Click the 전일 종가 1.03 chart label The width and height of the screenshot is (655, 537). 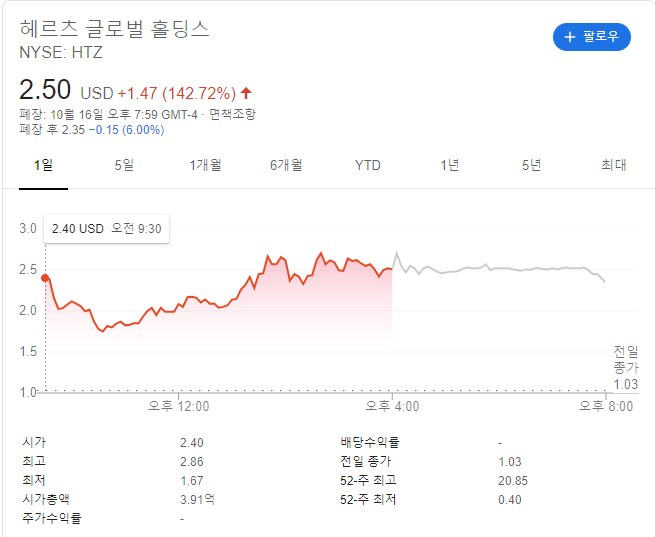(x=625, y=367)
